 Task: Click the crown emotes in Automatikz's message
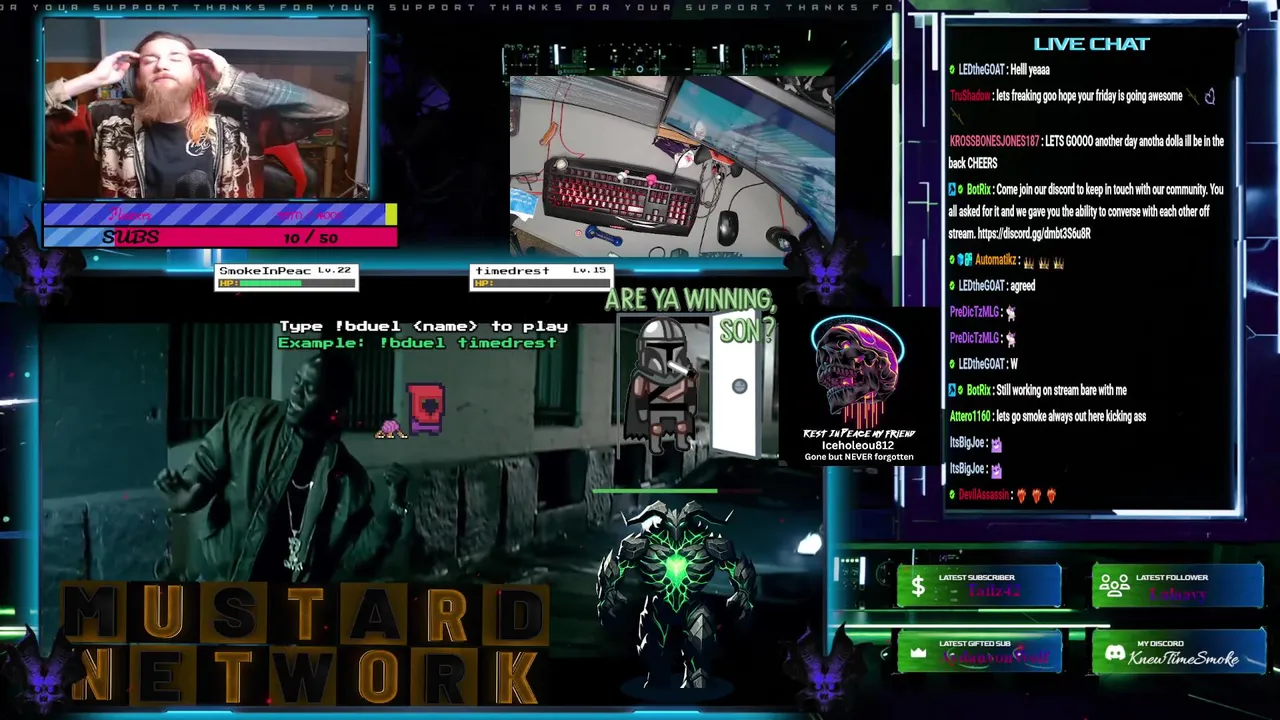[1043, 261]
